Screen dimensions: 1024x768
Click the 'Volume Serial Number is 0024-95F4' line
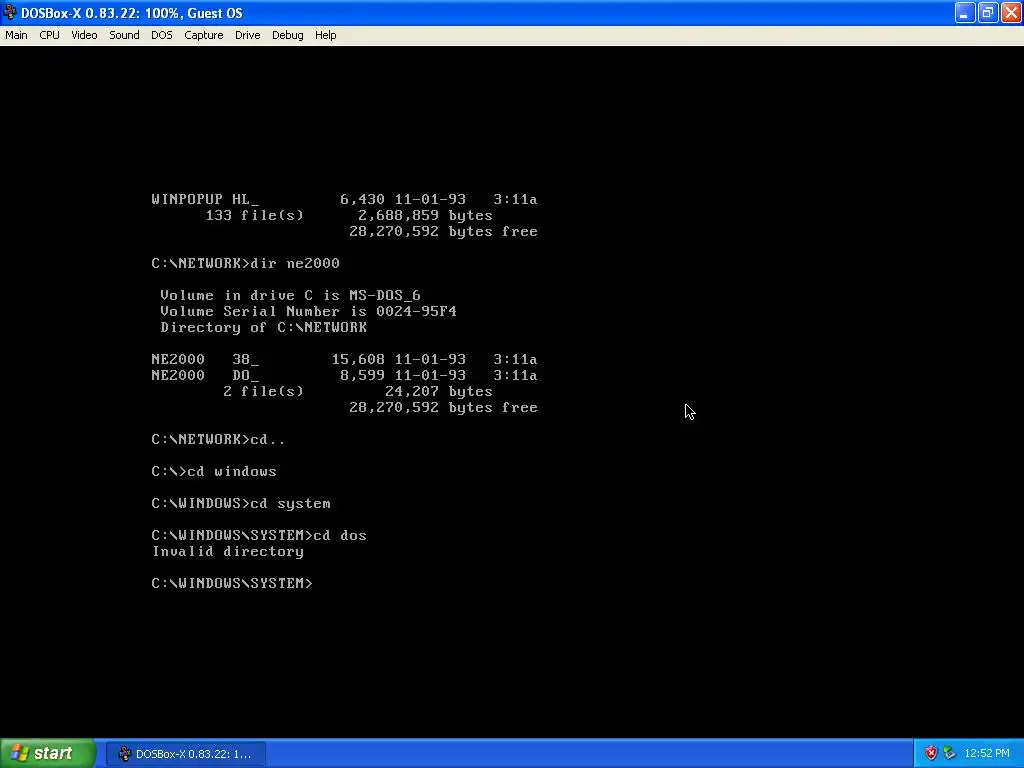tap(308, 312)
